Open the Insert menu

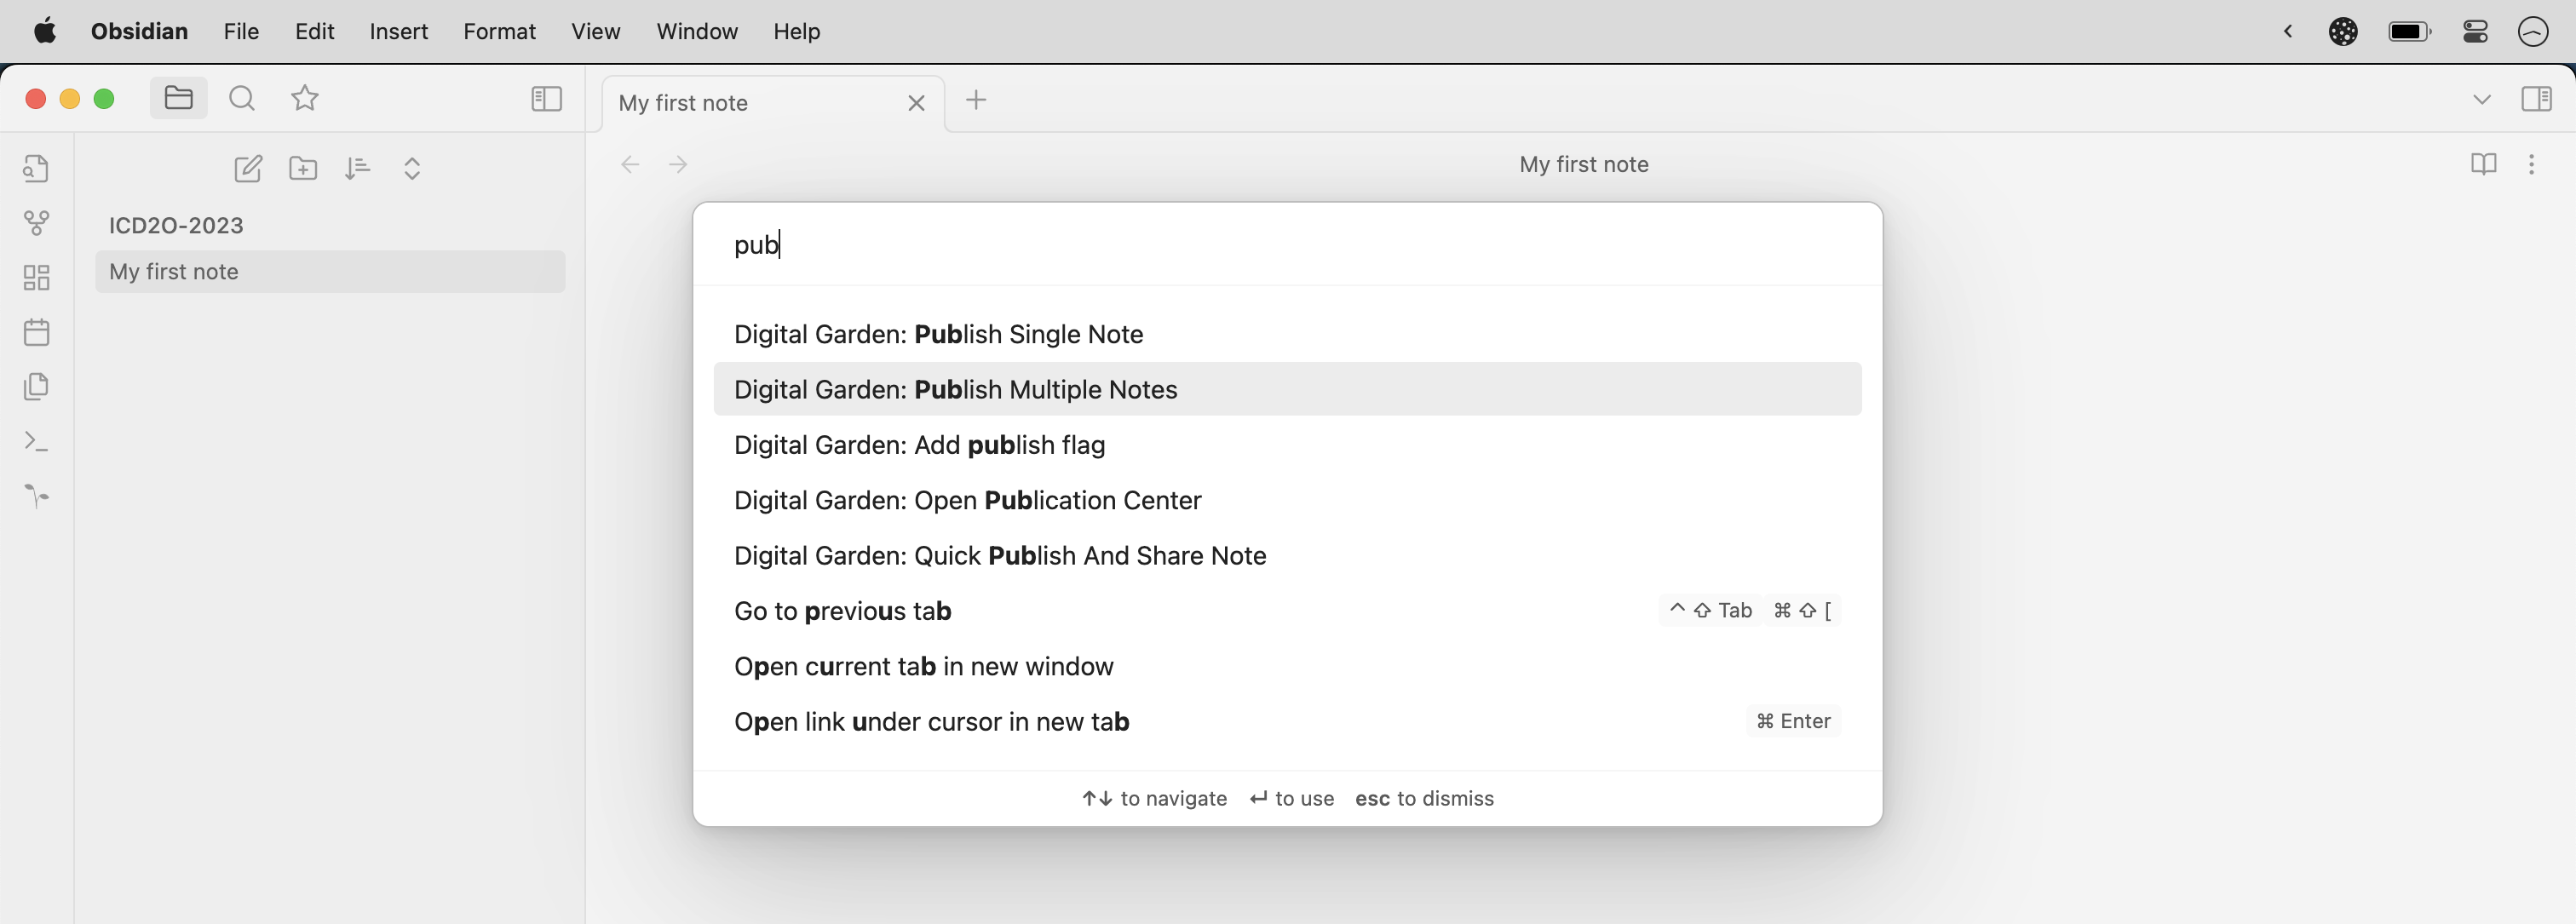pyautogui.click(x=398, y=31)
